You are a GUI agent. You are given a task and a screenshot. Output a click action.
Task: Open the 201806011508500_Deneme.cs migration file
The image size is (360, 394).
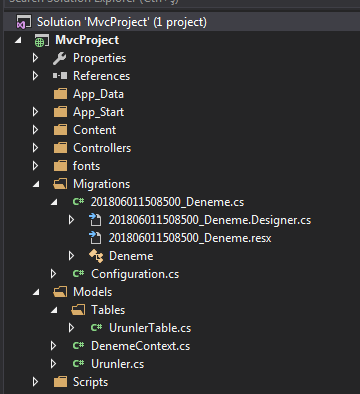[x=167, y=202]
